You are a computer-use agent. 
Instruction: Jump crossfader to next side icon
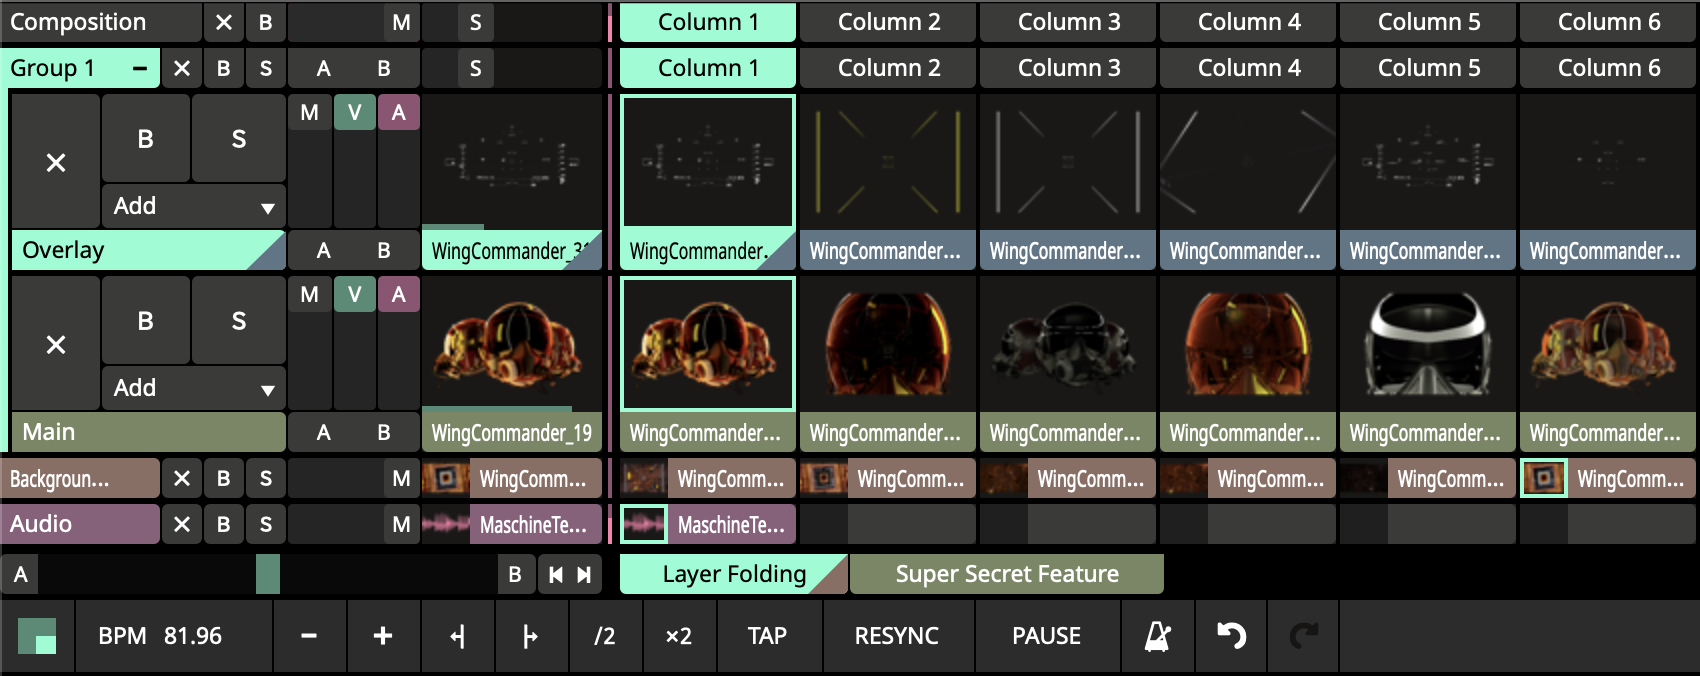click(585, 574)
